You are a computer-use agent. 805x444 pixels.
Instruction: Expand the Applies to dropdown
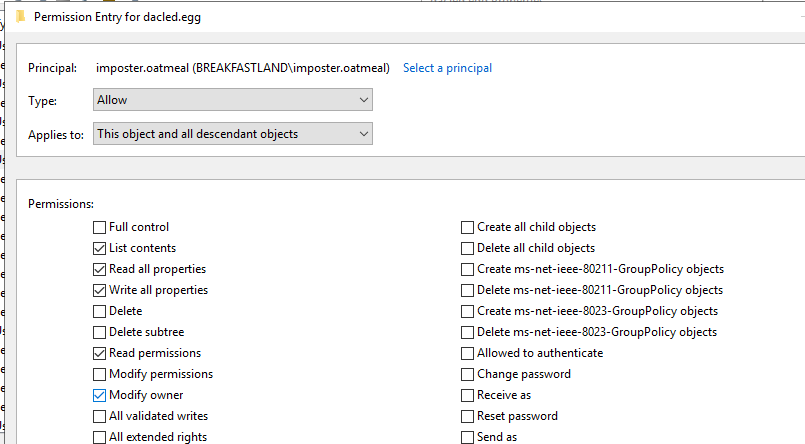click(232, 134)
